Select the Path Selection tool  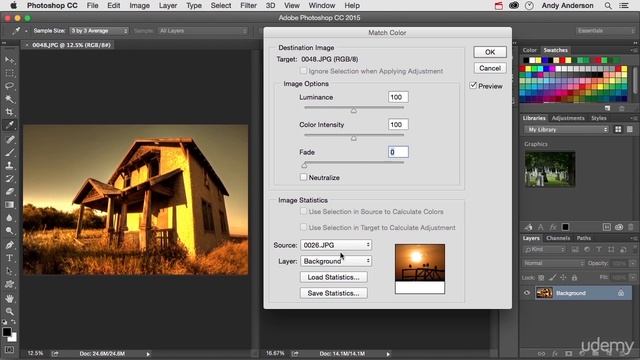(9, 271)
